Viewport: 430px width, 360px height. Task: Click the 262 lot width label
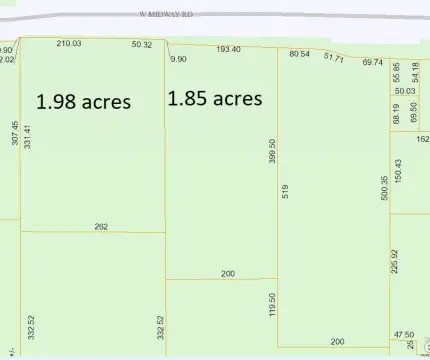pyautogui.click(x=101, y=227)
